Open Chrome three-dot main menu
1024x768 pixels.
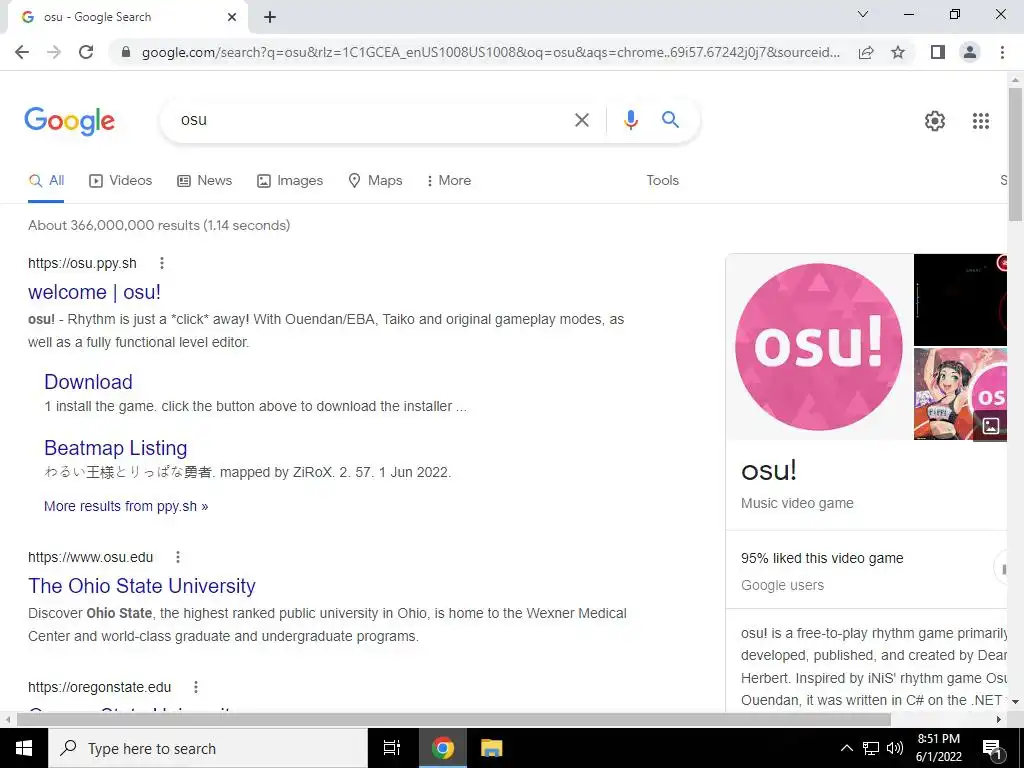click(1002, 52)
